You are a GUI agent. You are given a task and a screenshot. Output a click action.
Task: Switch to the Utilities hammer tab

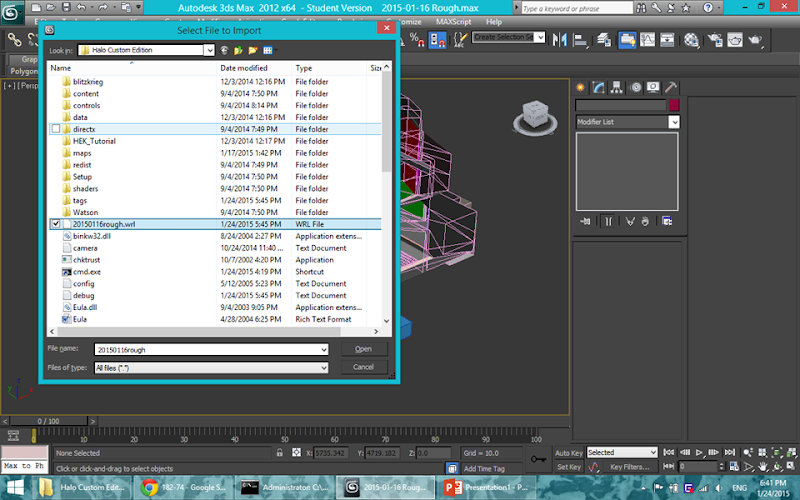(x=671, y=88)
